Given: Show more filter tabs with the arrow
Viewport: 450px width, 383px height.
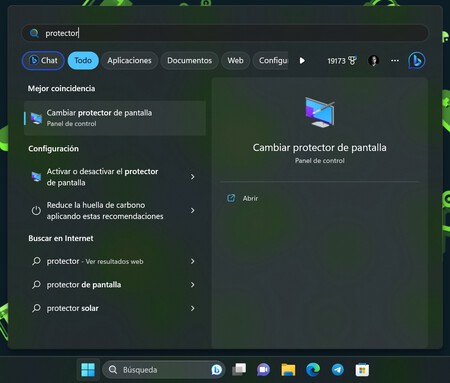Looking at the screenshot, I should [x=302, y=61].
